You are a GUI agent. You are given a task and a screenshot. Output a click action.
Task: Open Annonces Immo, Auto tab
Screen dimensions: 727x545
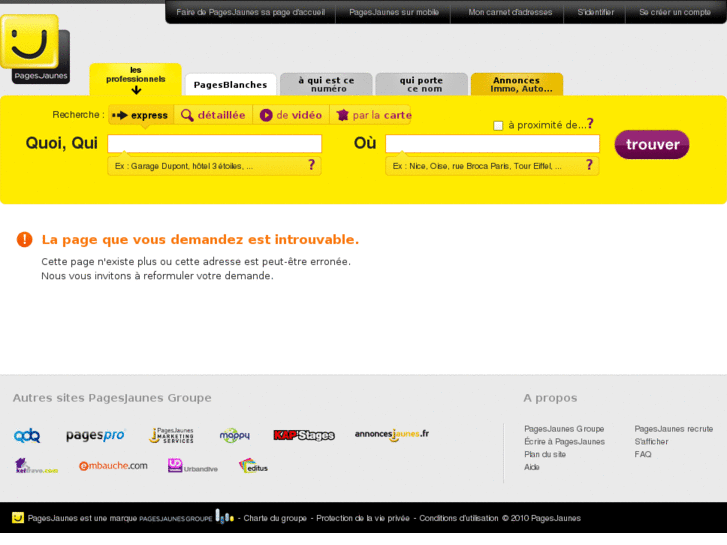point(517,84)
